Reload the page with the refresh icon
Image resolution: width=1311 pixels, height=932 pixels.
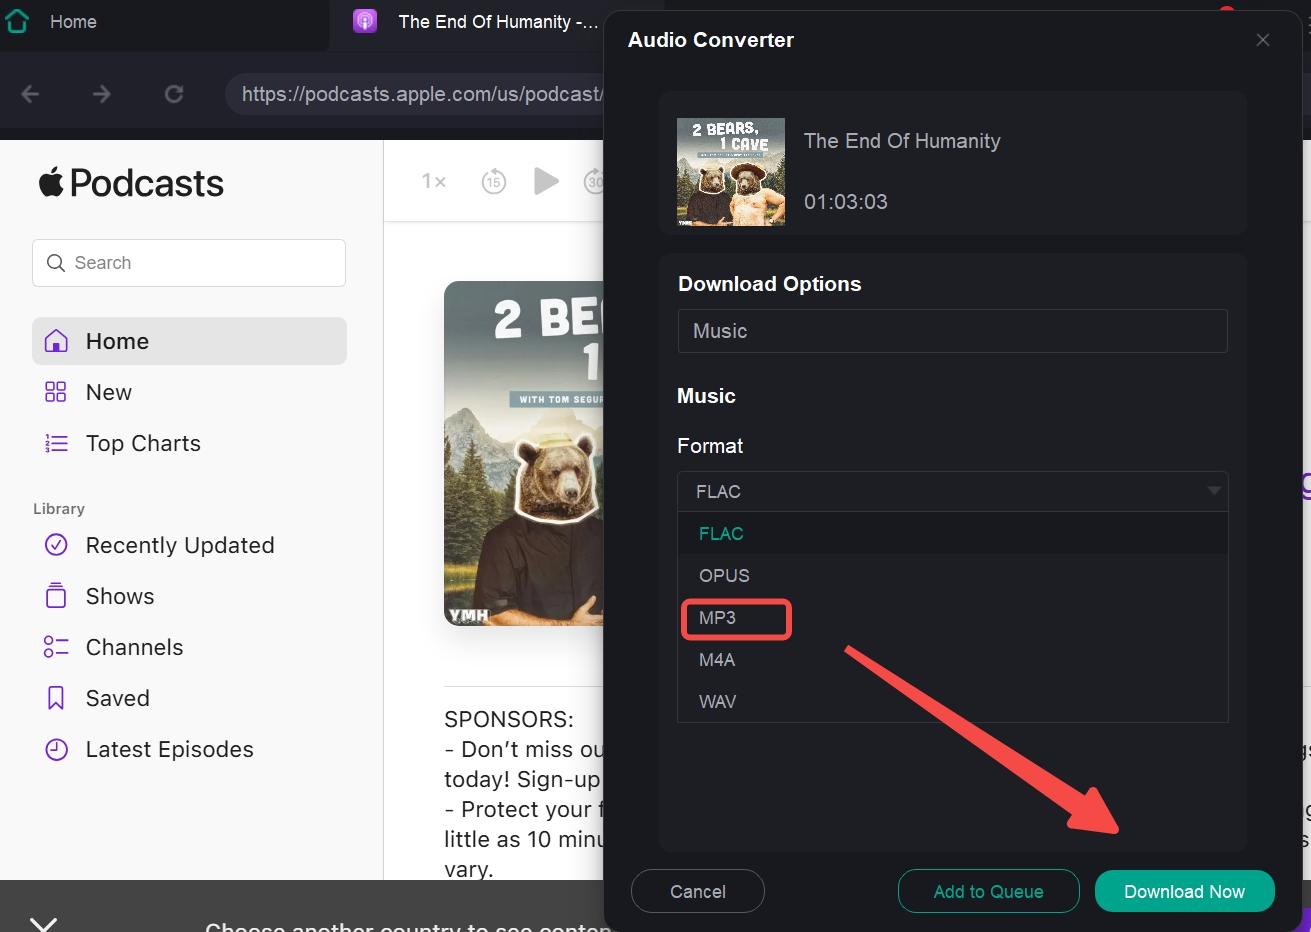pyautogui.click(x=174, y=94)
